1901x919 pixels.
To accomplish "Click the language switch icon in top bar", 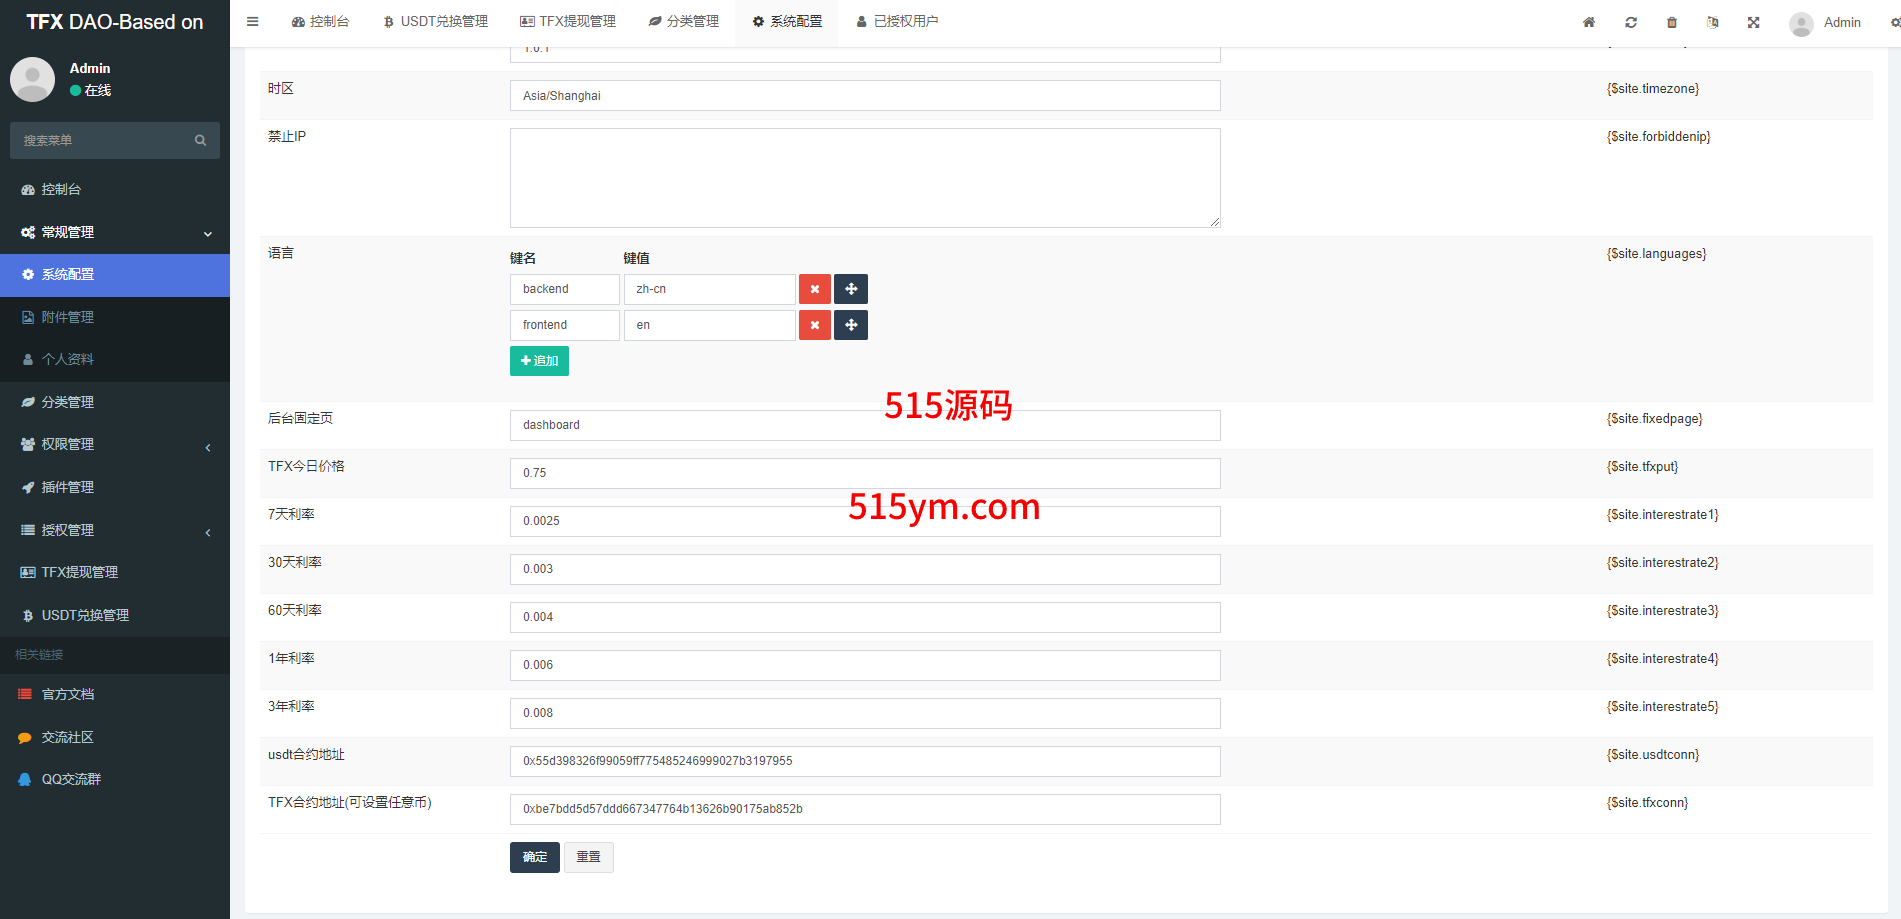I will [x=1712, y=22].
